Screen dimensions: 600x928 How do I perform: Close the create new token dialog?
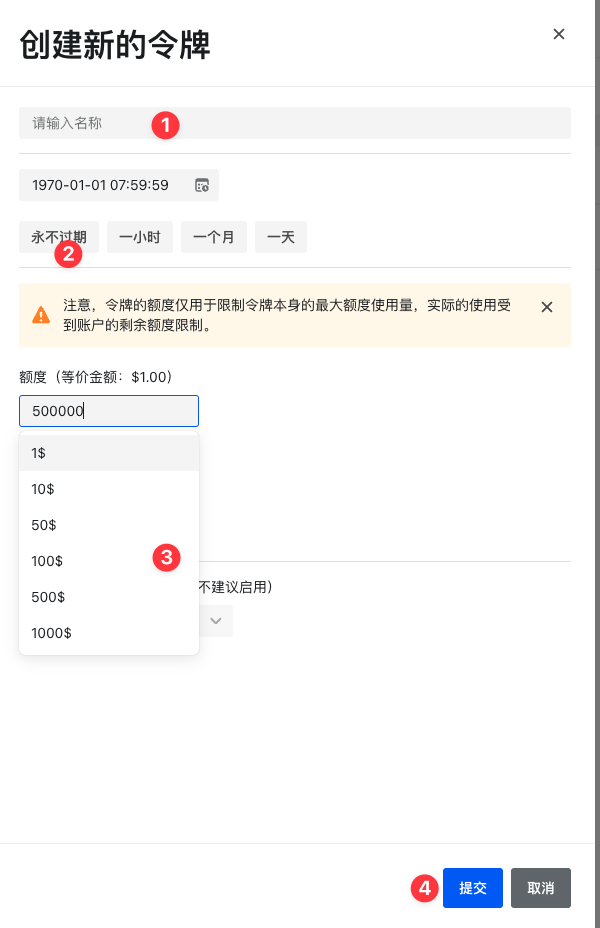[x=559, y=34]
